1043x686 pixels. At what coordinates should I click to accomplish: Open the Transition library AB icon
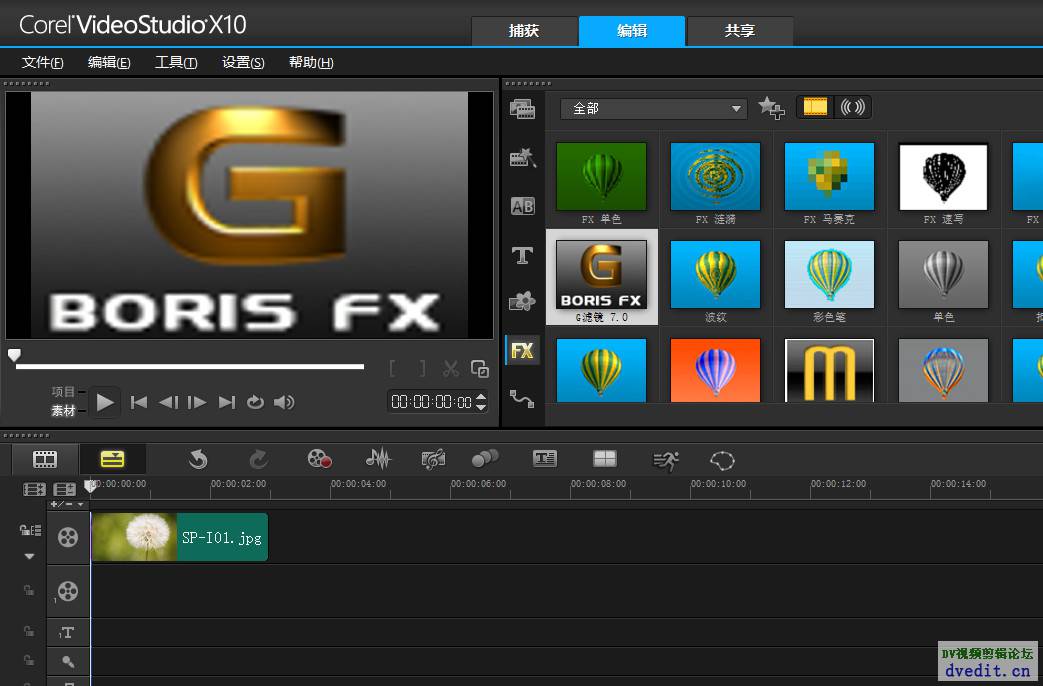(522, 206)
